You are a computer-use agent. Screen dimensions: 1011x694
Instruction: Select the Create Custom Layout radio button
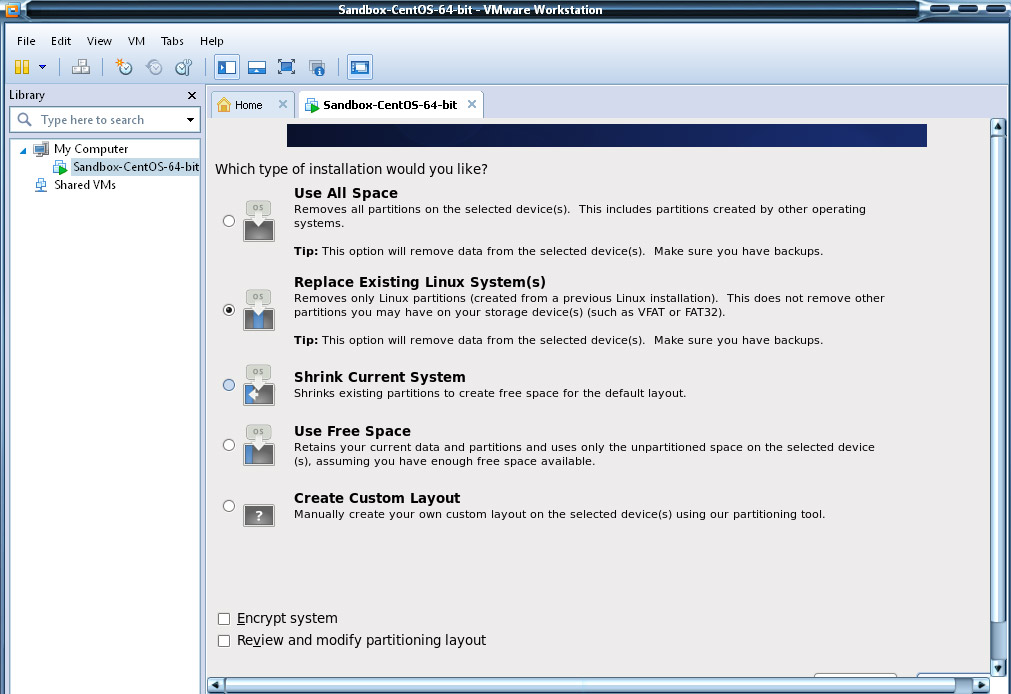tap(229, 506)
